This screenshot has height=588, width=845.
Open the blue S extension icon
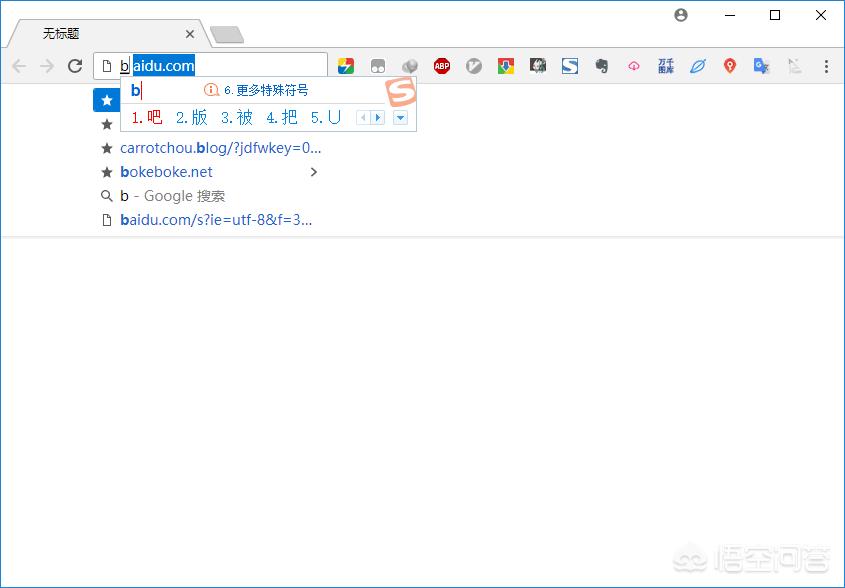pos(570,66)
